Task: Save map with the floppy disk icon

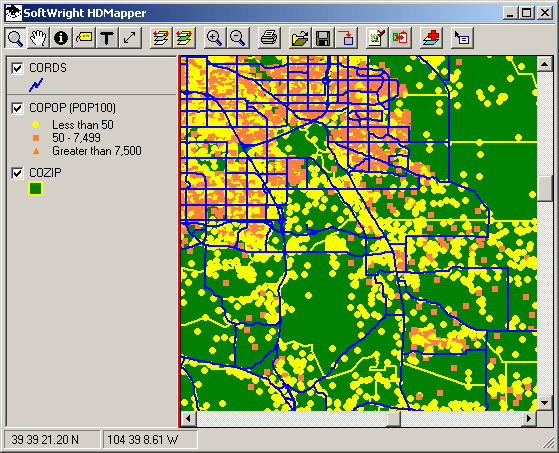Action: 323,38
